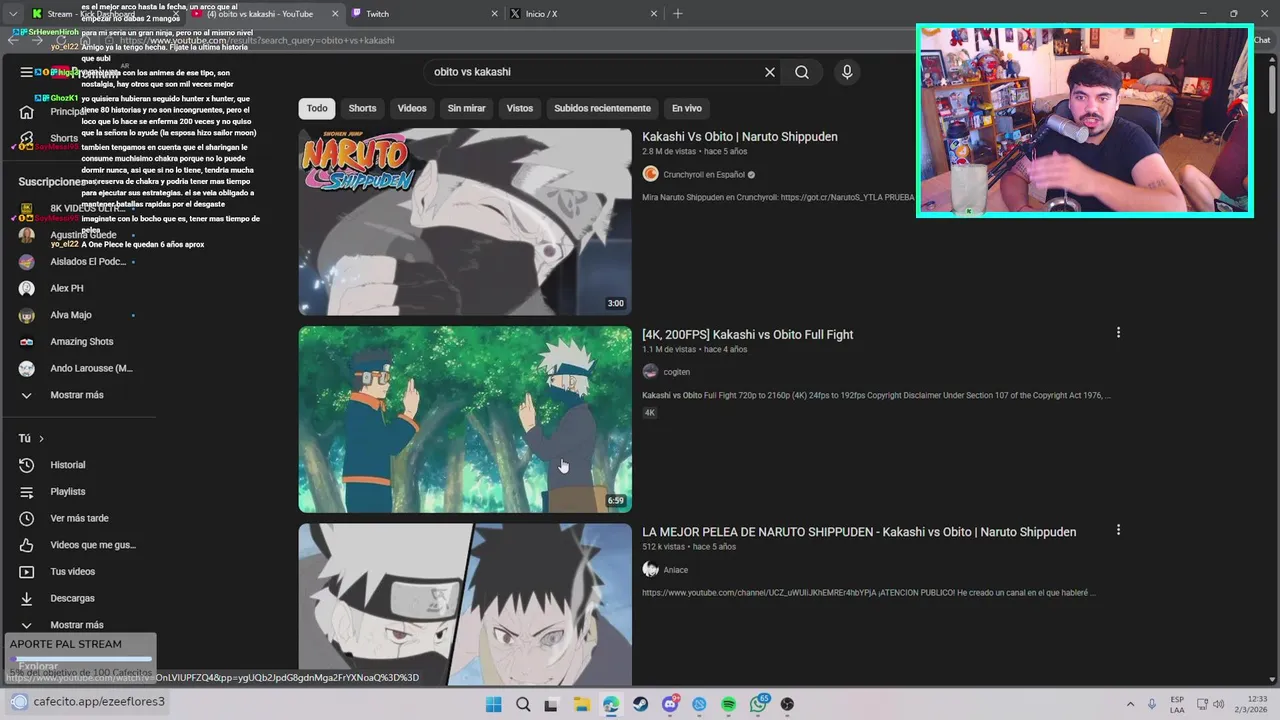Screen dimensions: 1280x720
Task: Open the Aniace channel avatar
Action: click(650, 570)
